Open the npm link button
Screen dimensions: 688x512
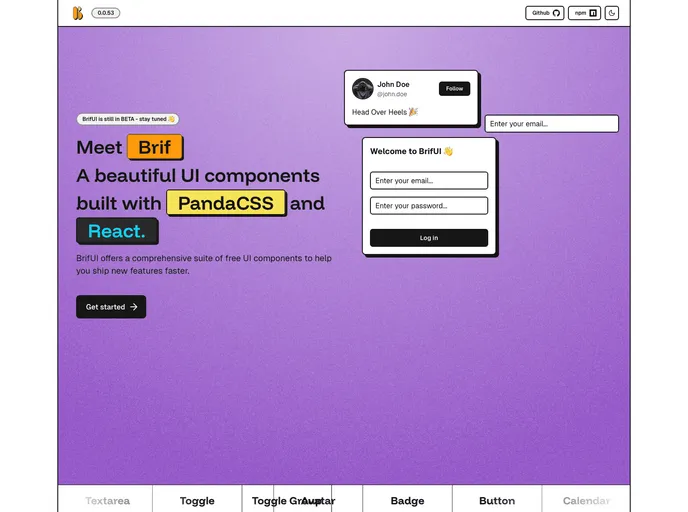pyautogui.click(x=584, y=13)
